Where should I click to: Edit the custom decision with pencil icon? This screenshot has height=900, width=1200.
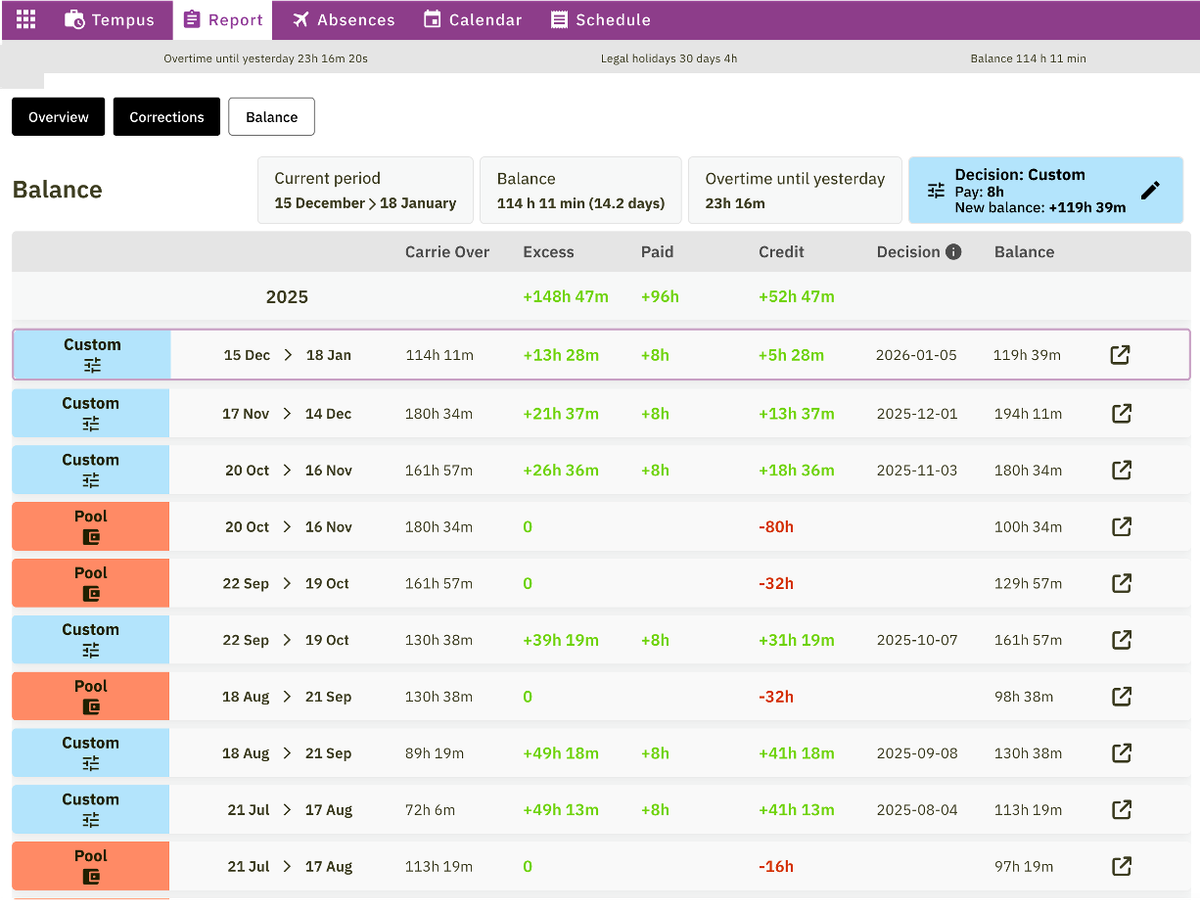pyautogui.click(x=1151, y=190)
